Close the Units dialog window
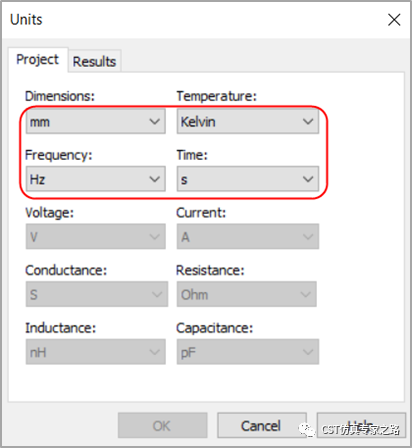412x448 pixels. click(x=394, y=20)
